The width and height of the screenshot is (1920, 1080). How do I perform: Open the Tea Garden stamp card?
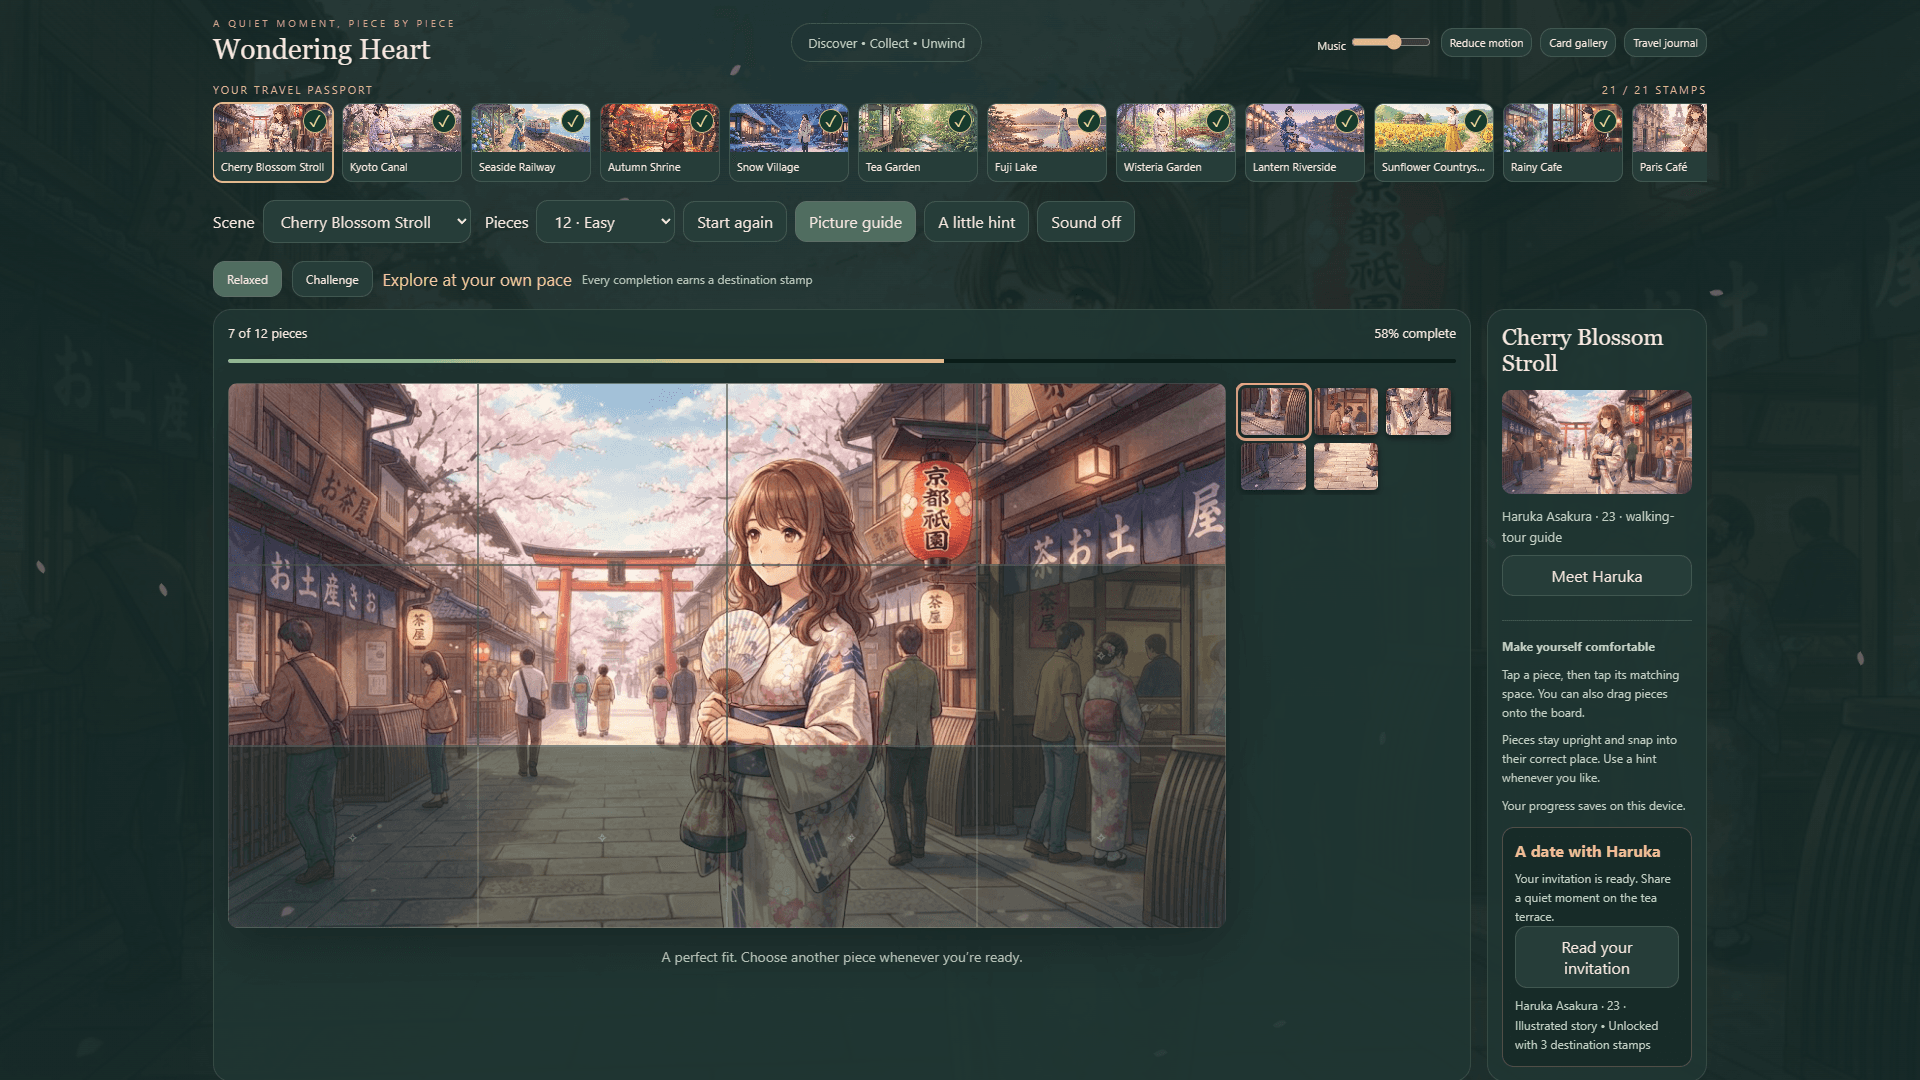click(x=918, y=142)
